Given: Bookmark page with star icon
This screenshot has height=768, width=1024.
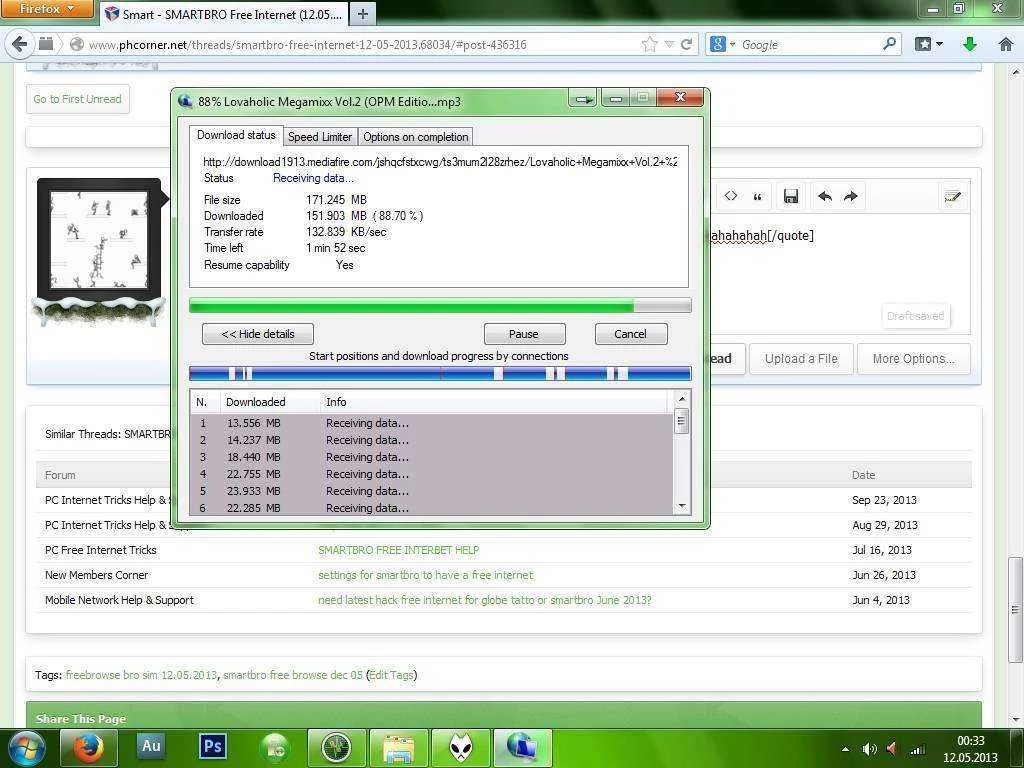Looking at the screenshot, I should 650,44.
